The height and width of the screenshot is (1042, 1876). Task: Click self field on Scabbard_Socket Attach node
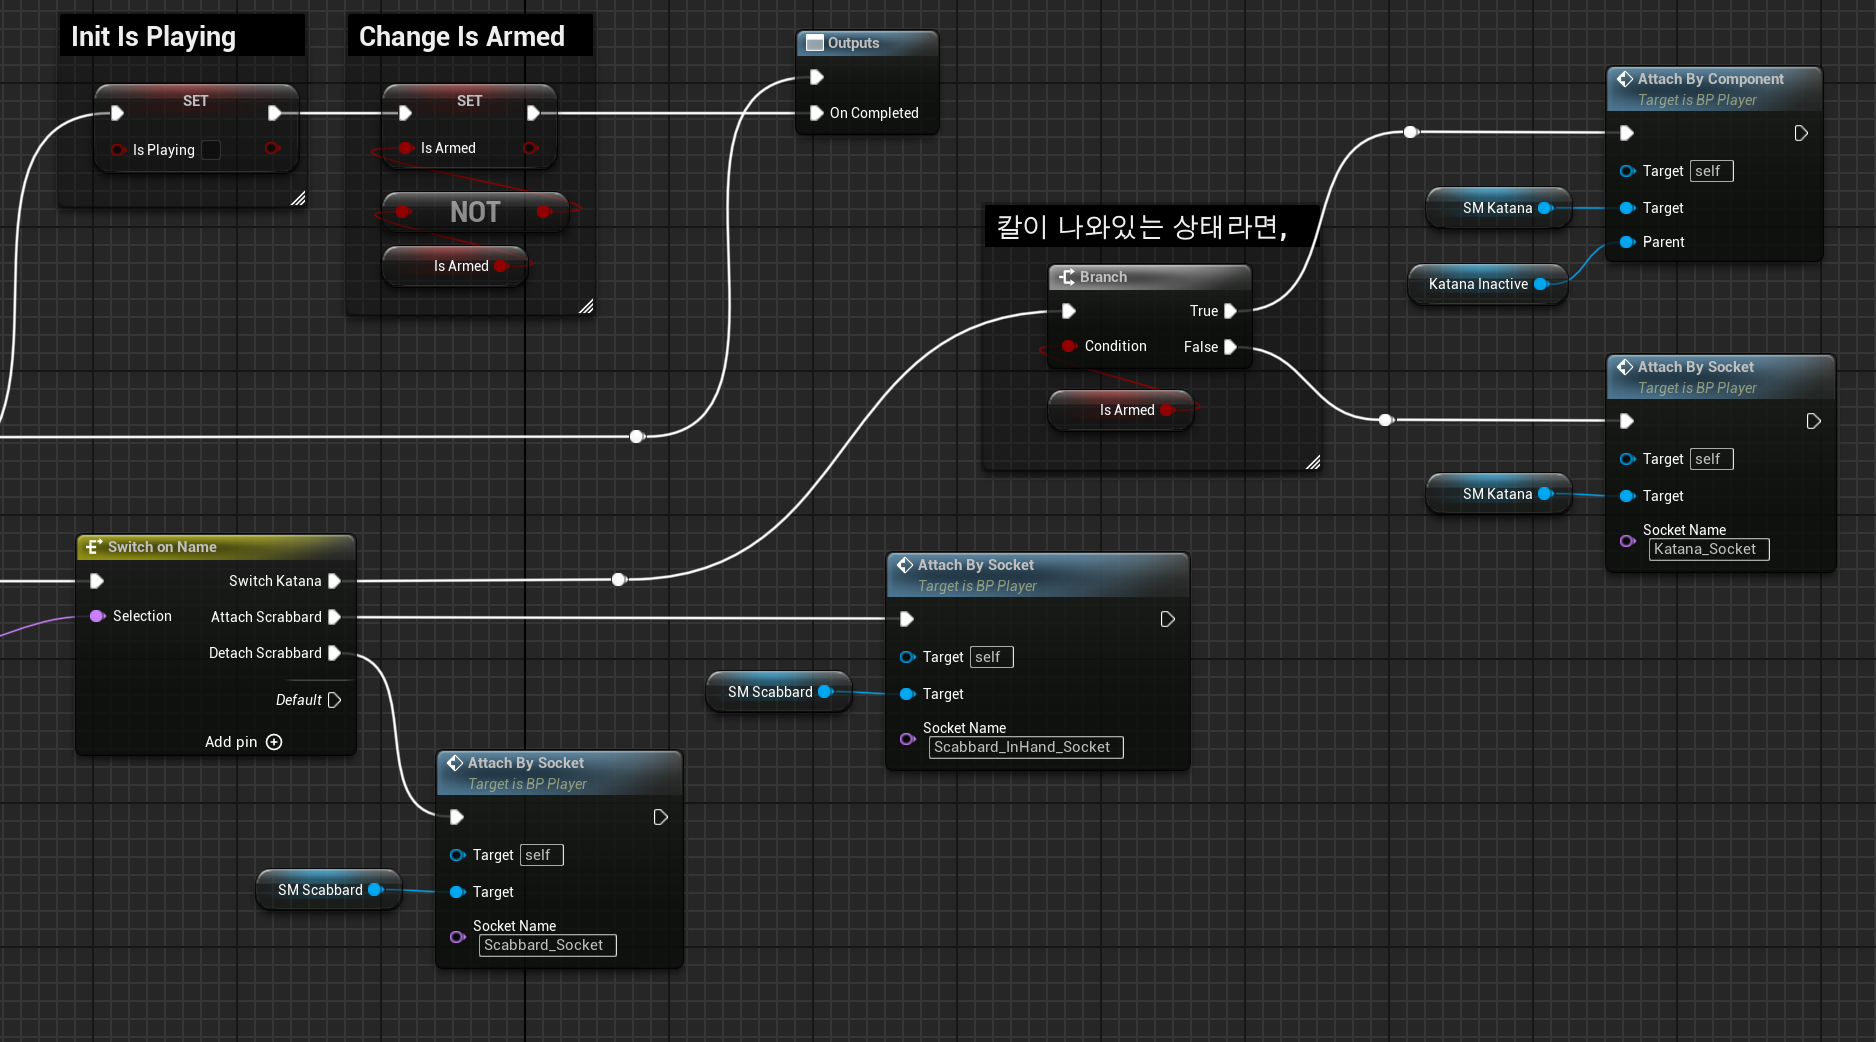(x=541, y=855)
